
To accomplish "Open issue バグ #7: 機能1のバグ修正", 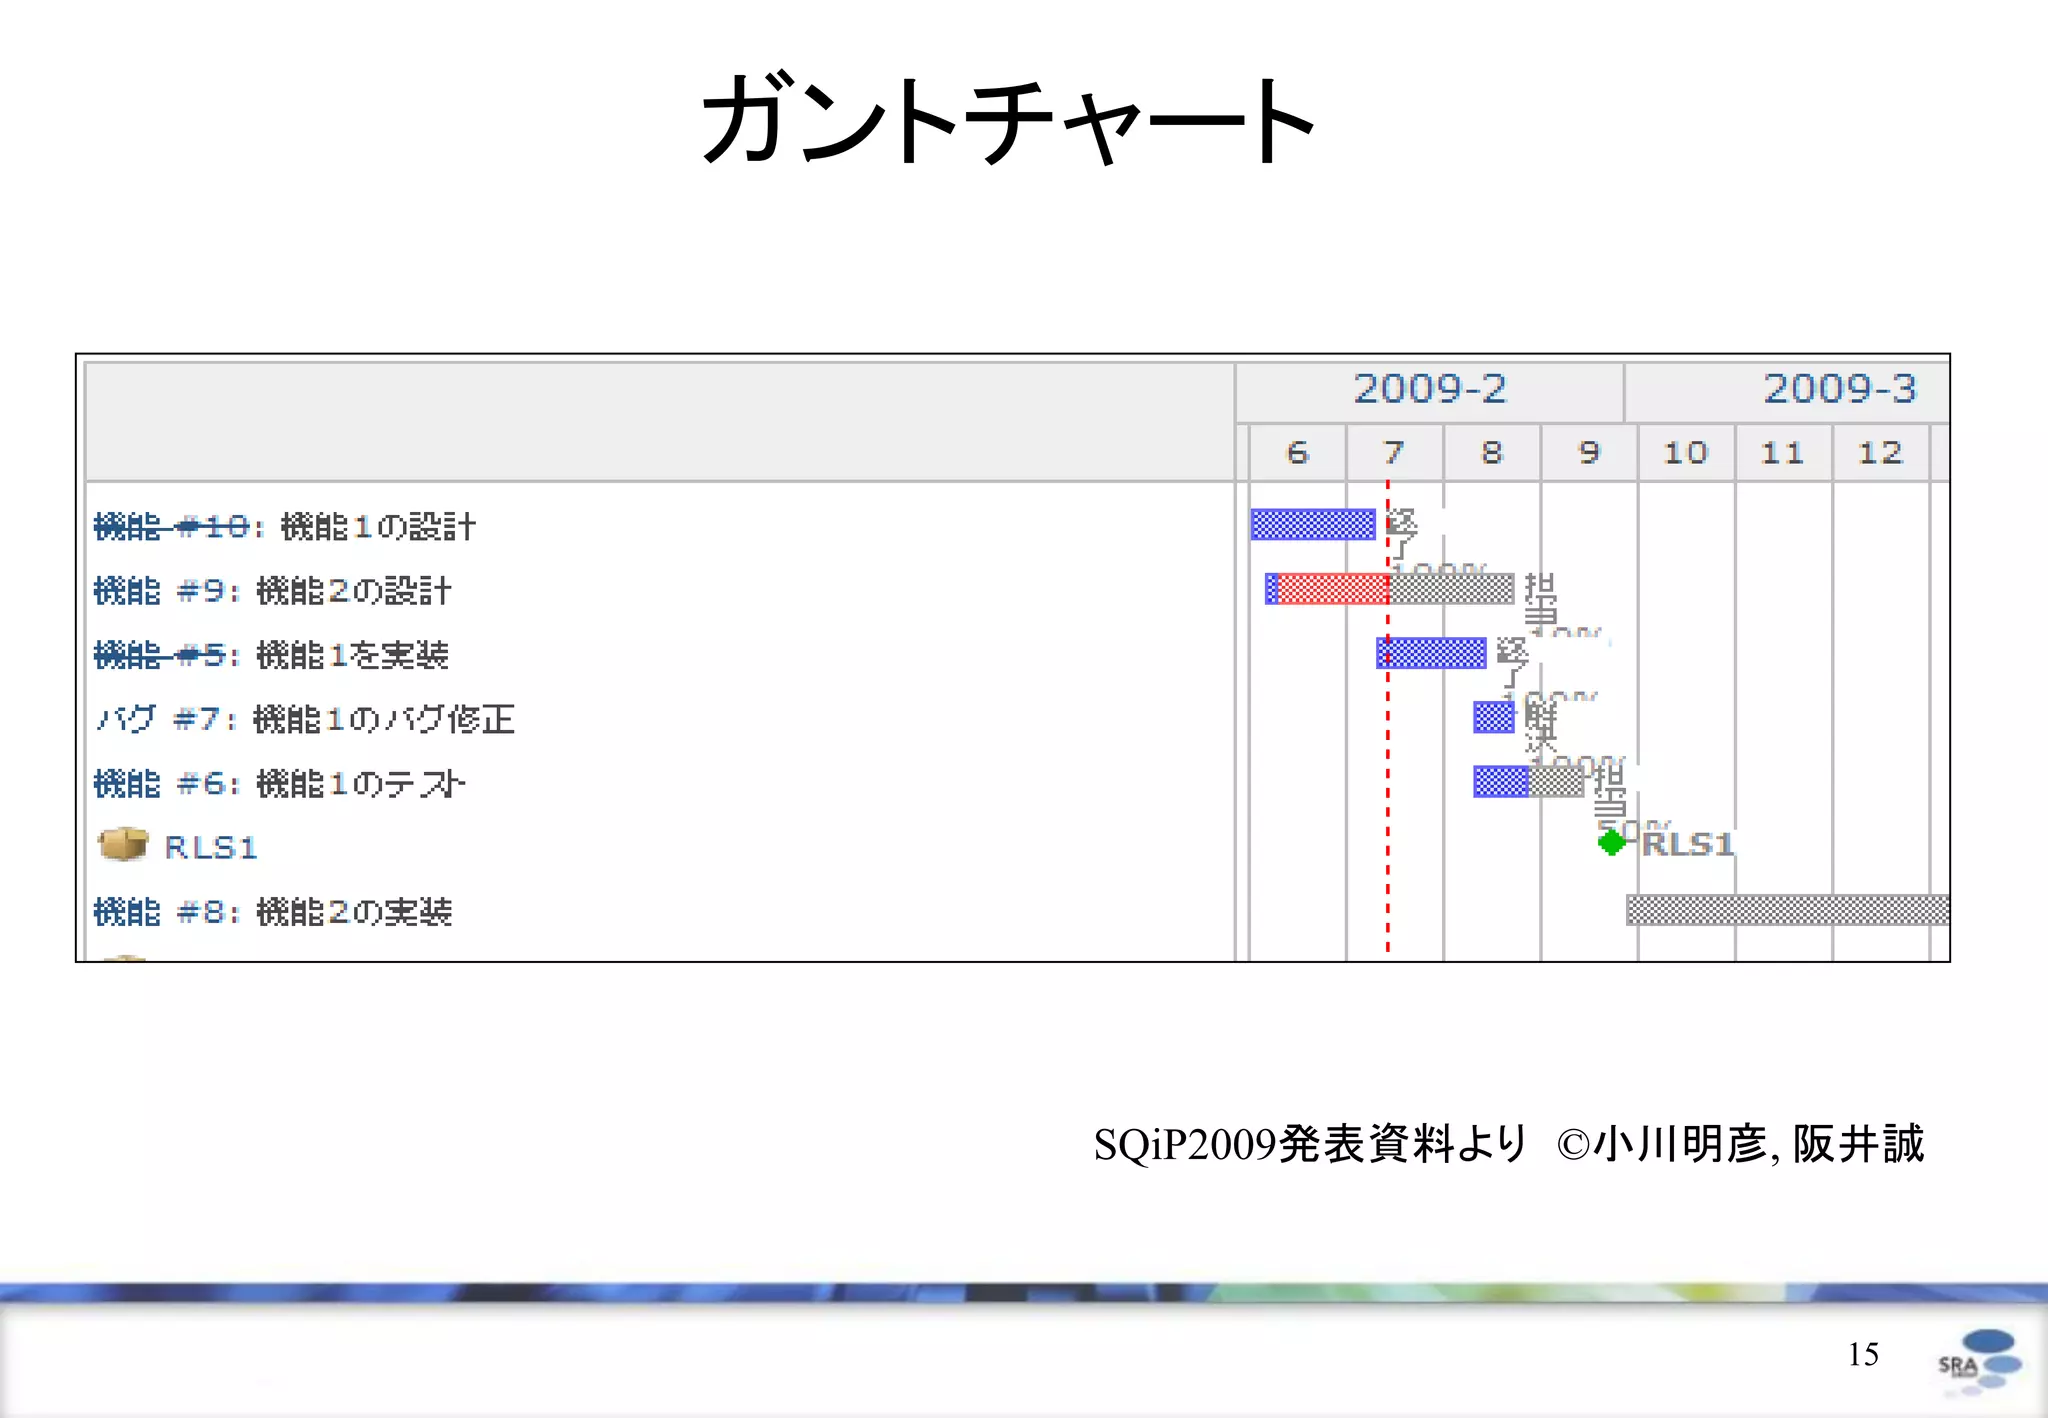I will click(305, 719).
